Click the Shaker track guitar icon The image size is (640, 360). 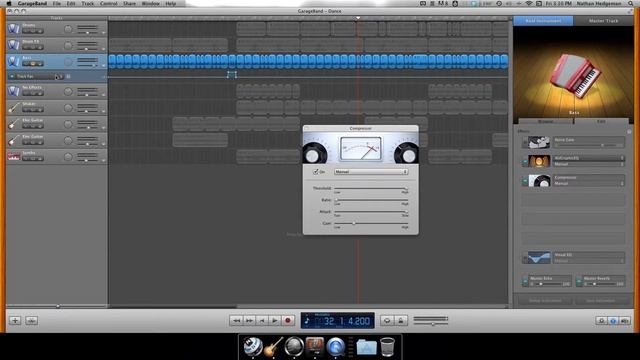pyautogui.click(x=13, y=108)
